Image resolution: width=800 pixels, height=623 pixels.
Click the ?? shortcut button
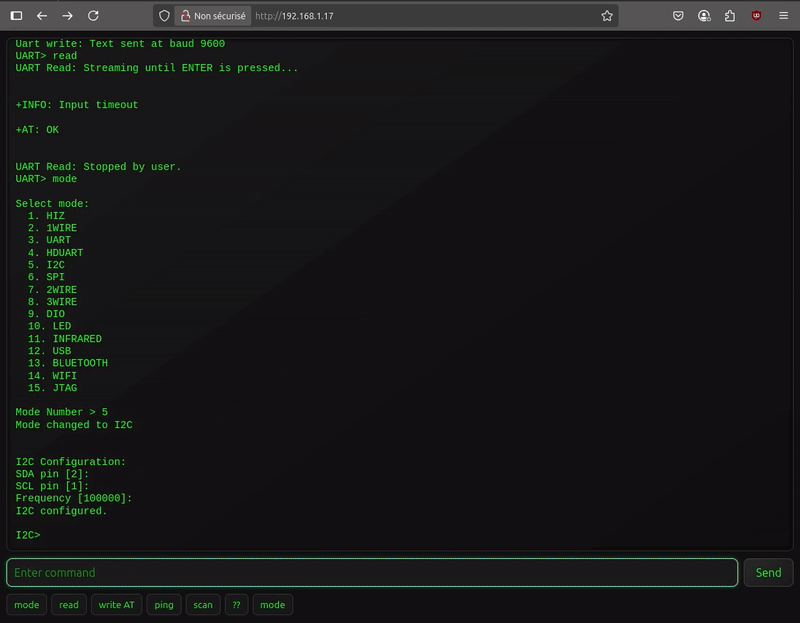(236, 605)
